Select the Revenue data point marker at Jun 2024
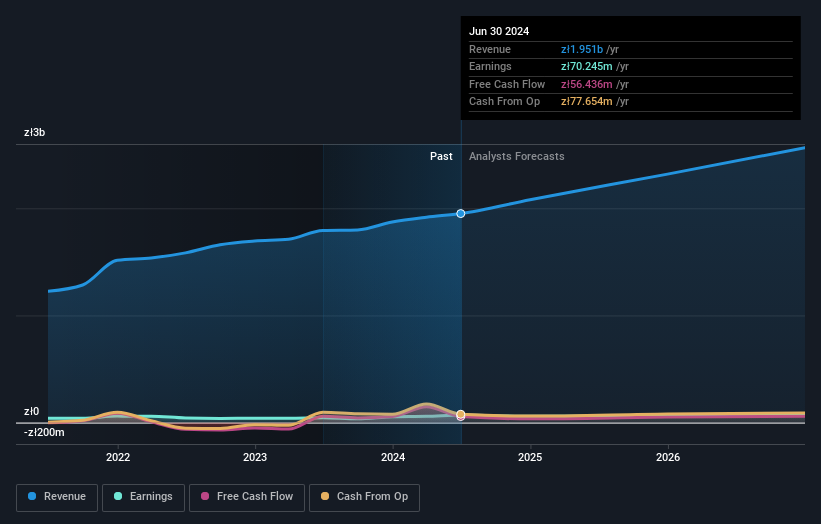The image size is (821, 524). tap(461, 214)
